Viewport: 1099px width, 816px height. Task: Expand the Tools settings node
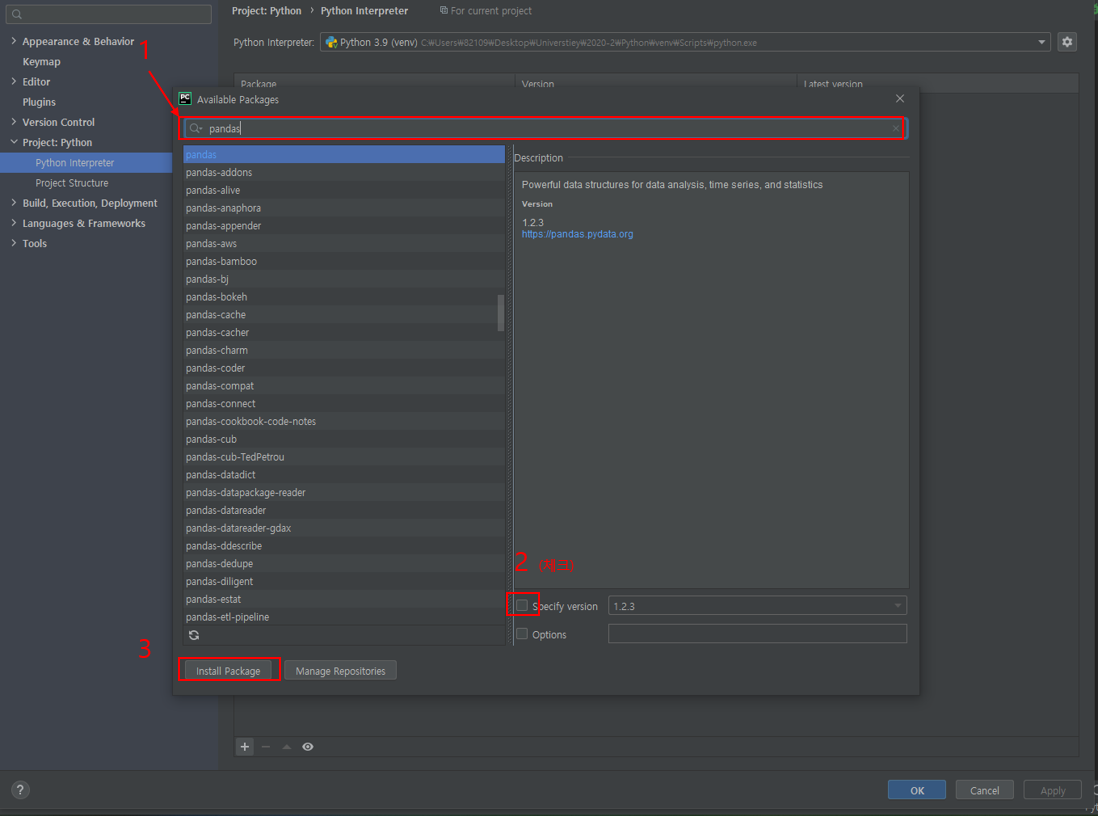(x=13, y=243)
